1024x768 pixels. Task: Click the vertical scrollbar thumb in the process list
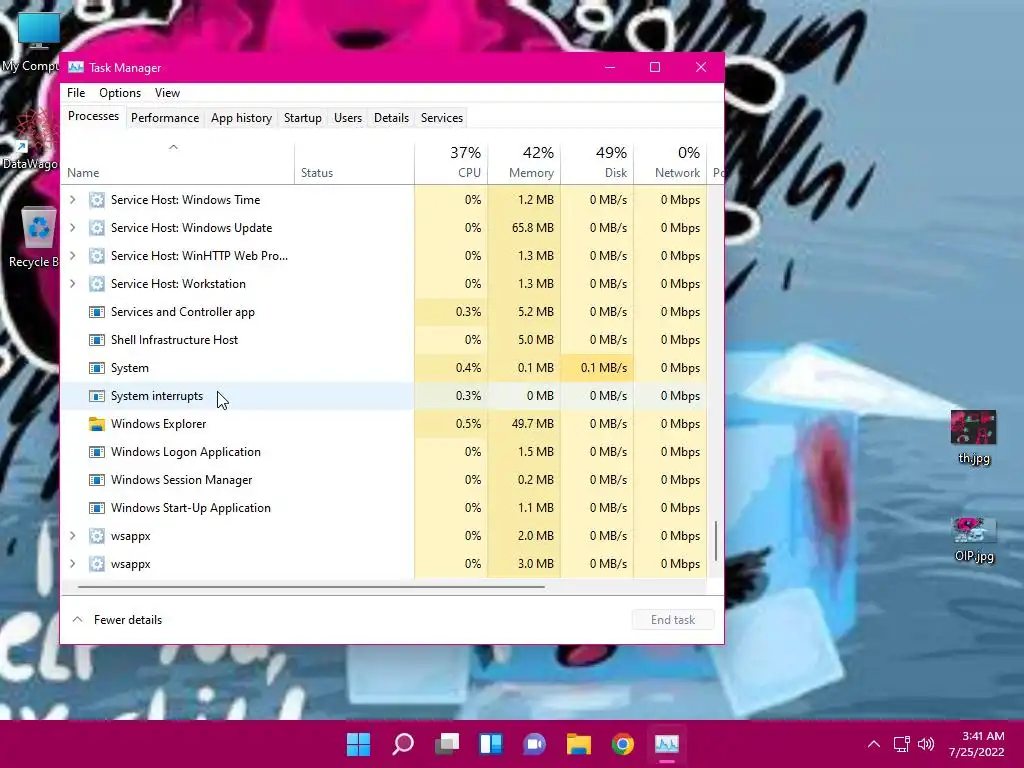point(716,541)
